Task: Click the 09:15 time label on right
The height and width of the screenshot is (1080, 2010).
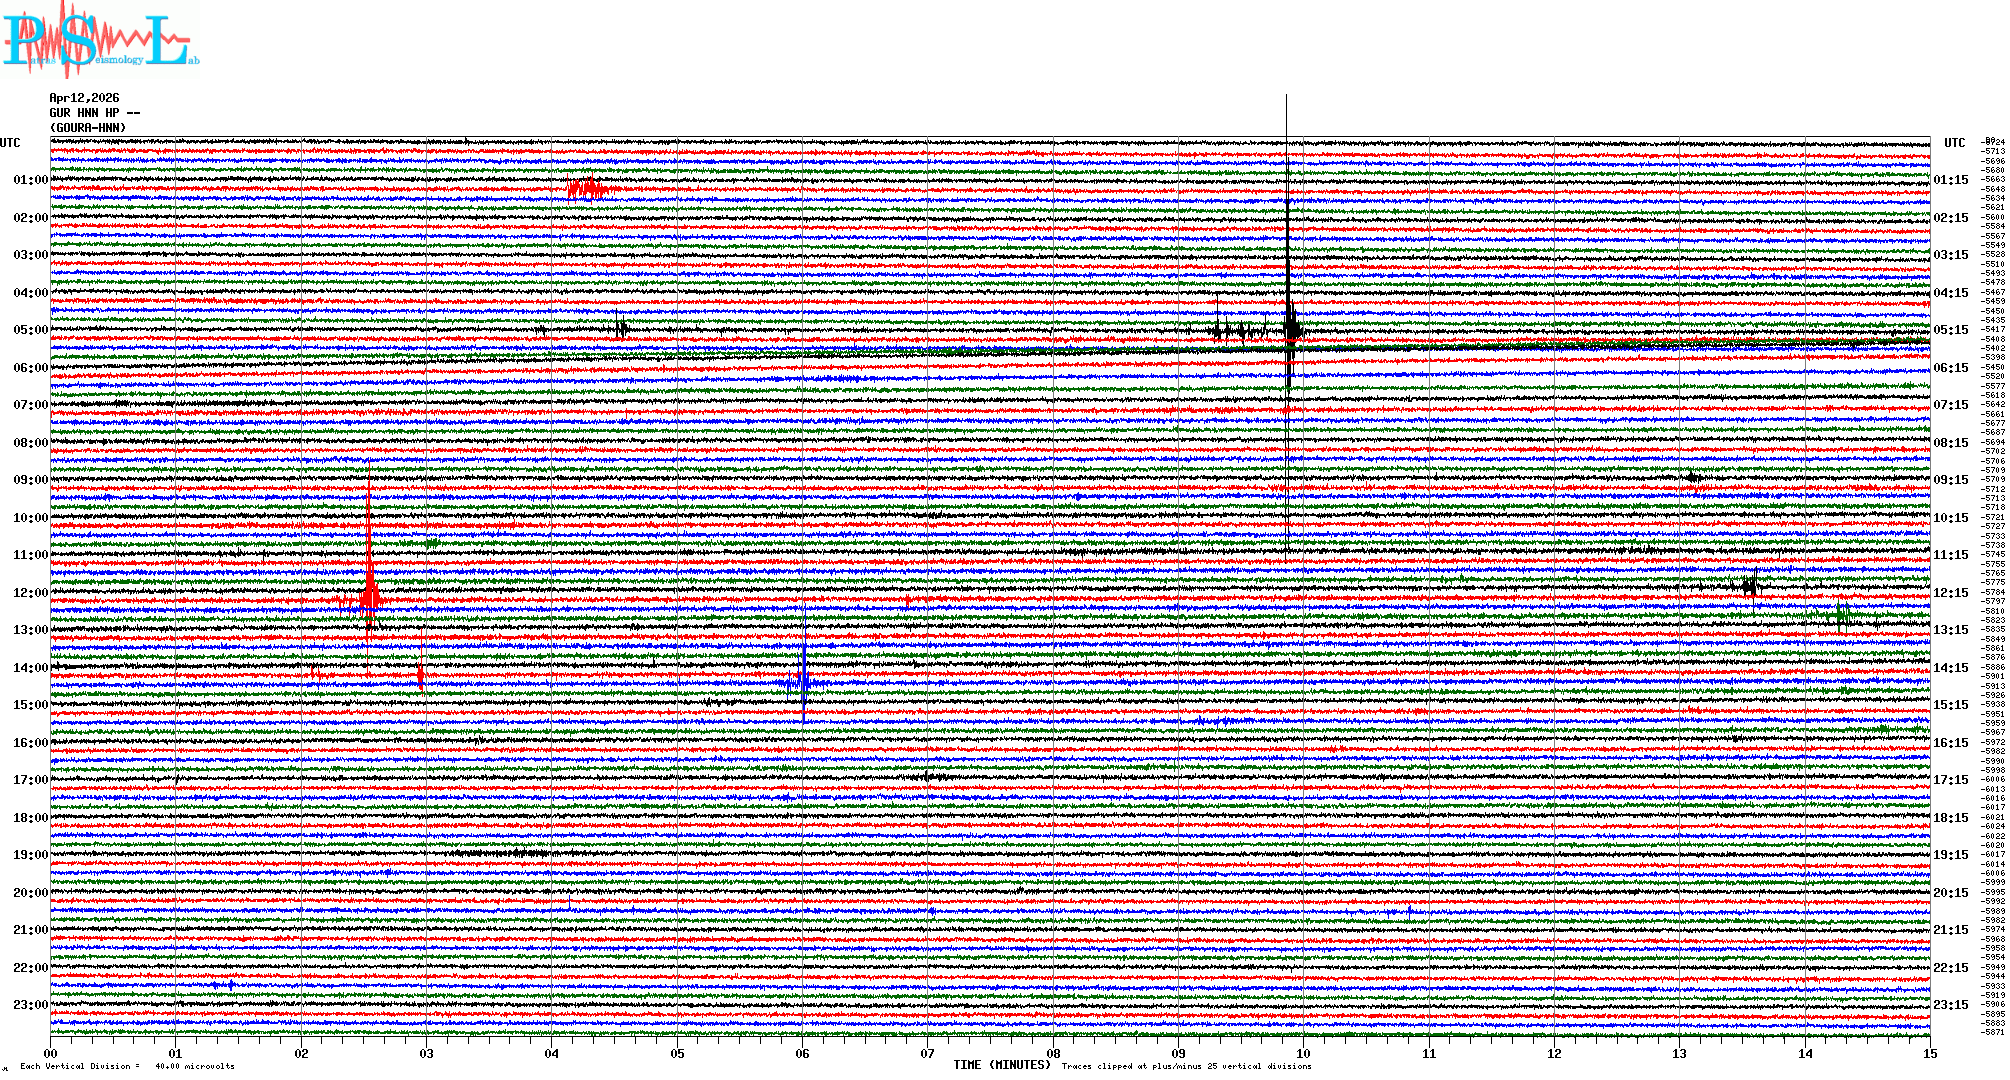Action: pyautogui.click(x=1950, y=480)
